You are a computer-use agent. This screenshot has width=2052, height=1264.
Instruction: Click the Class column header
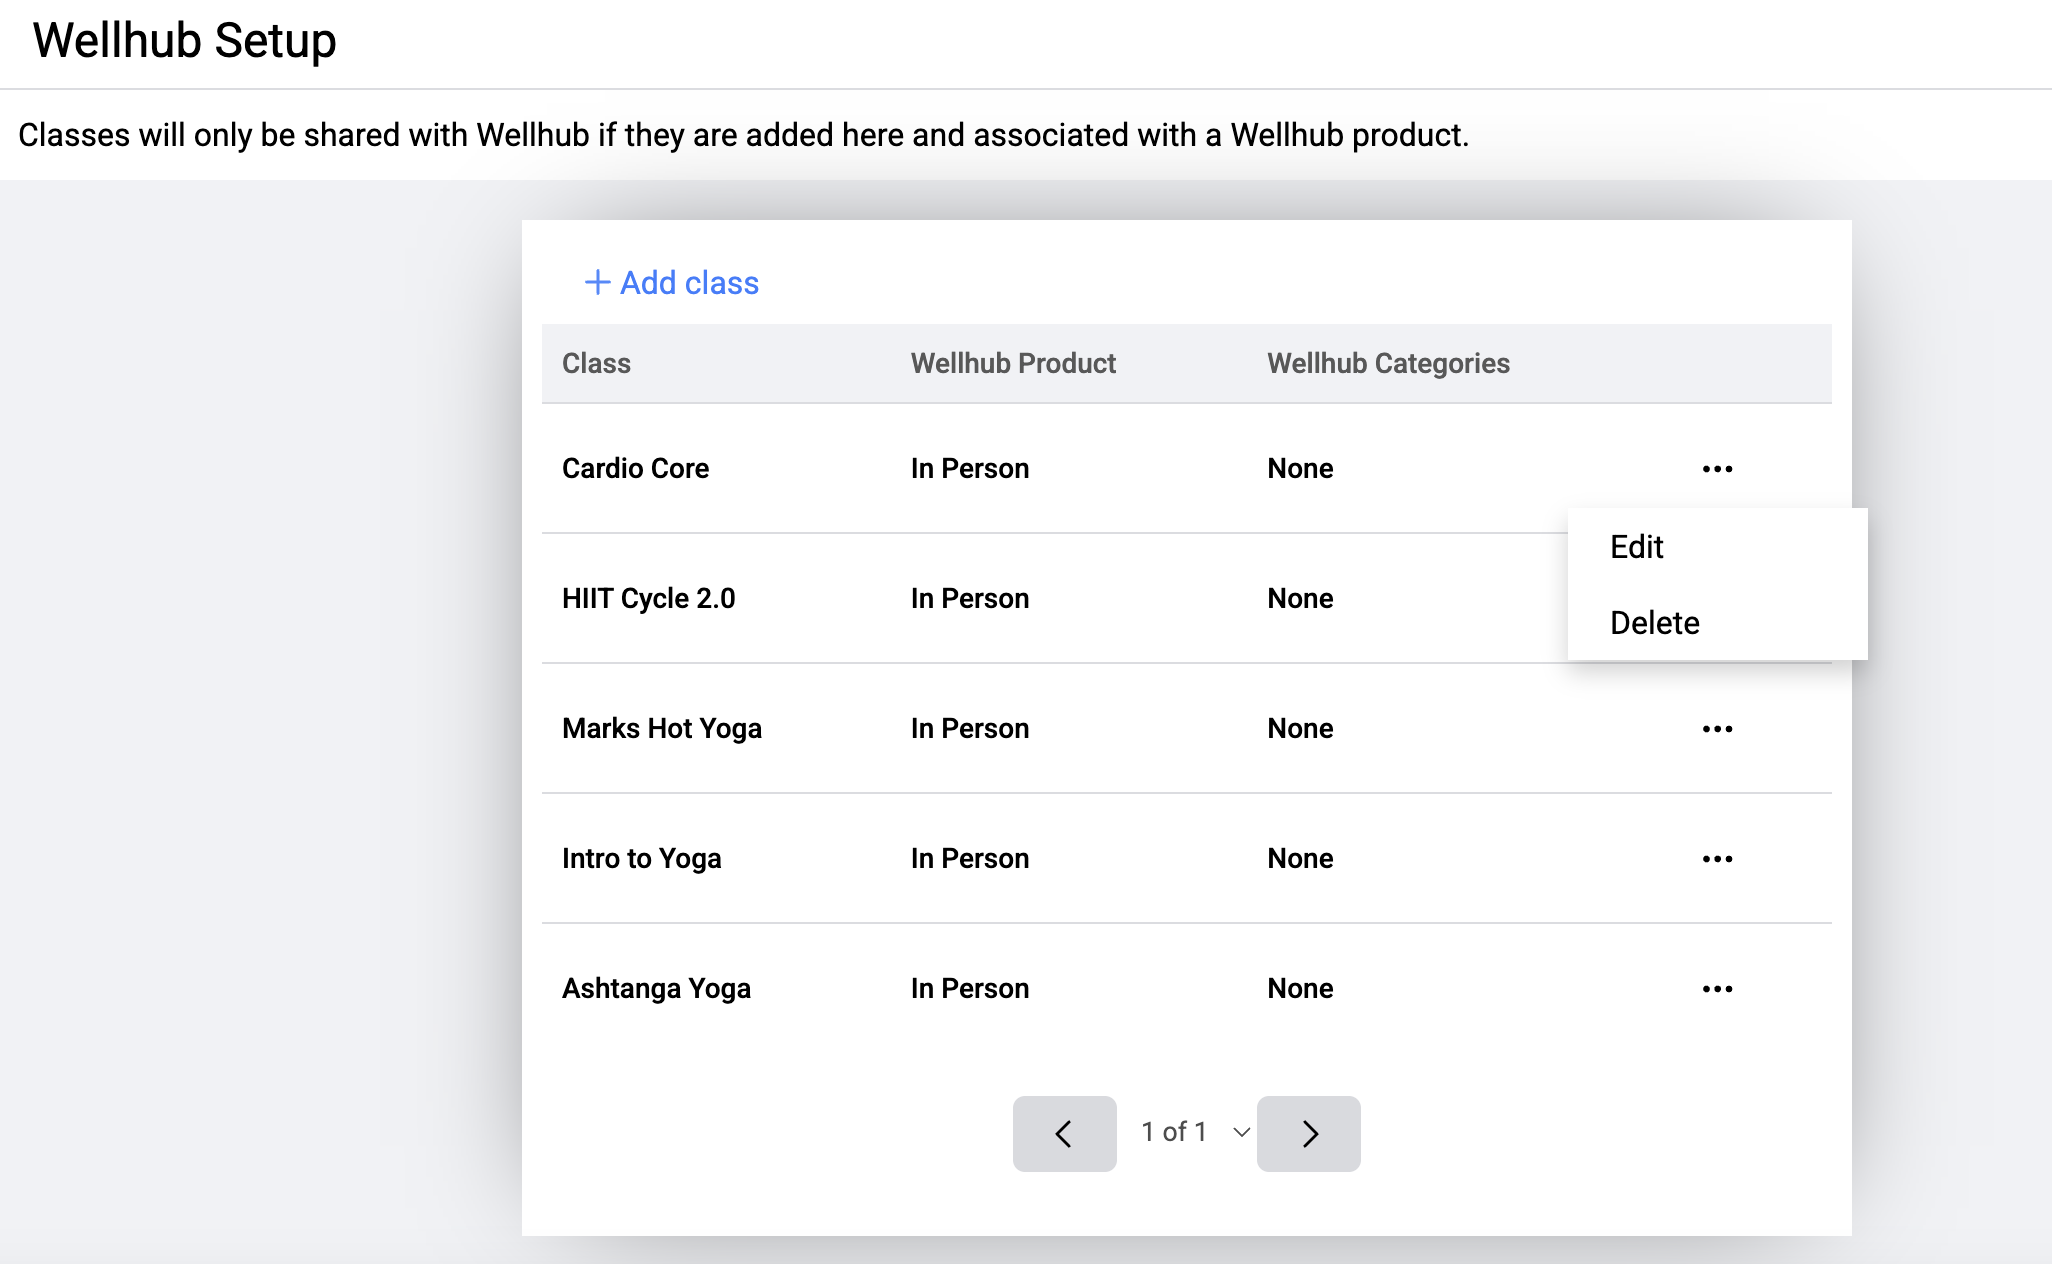(x=596, y=363)
